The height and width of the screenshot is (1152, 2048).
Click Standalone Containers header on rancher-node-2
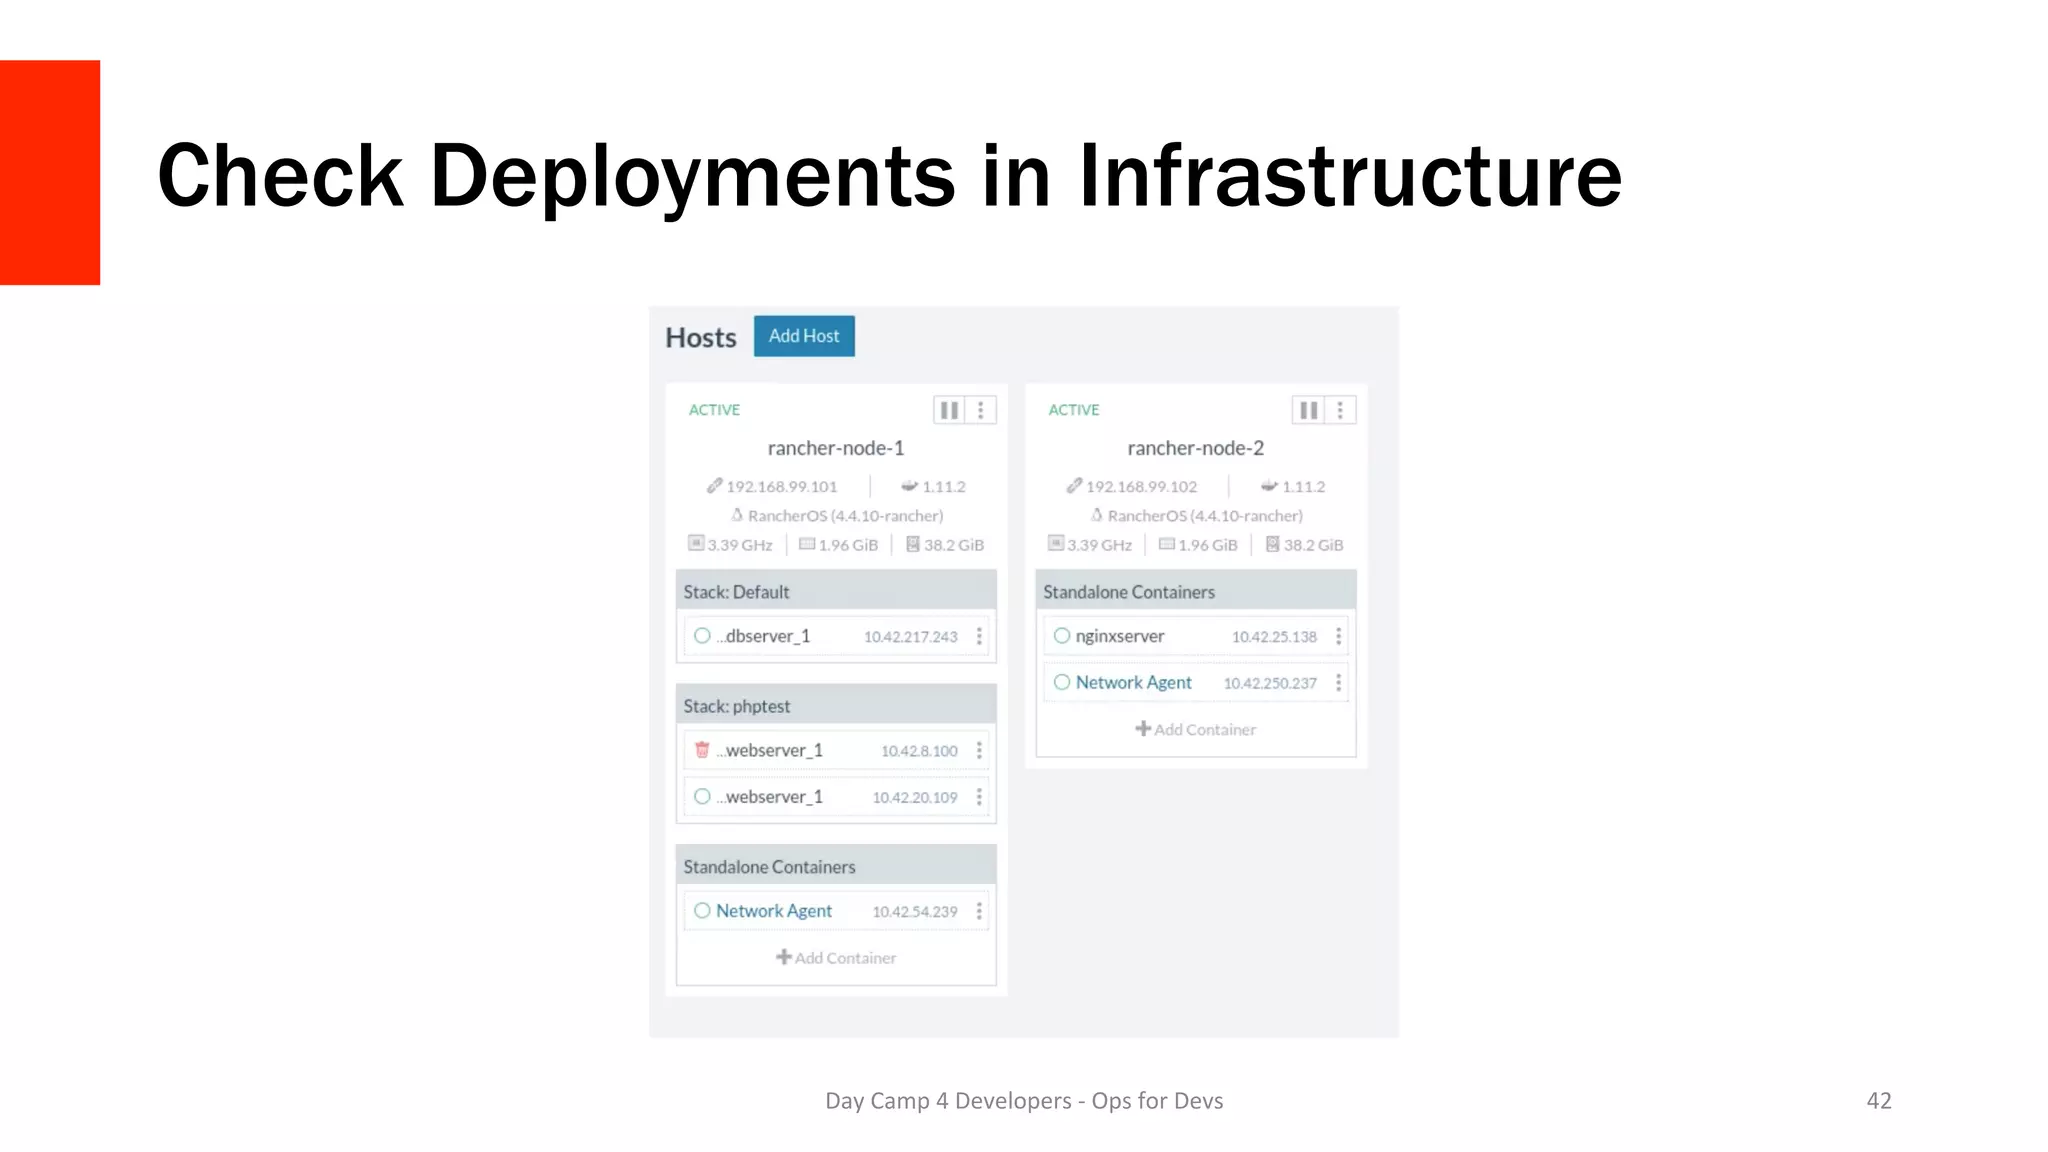1196,592
